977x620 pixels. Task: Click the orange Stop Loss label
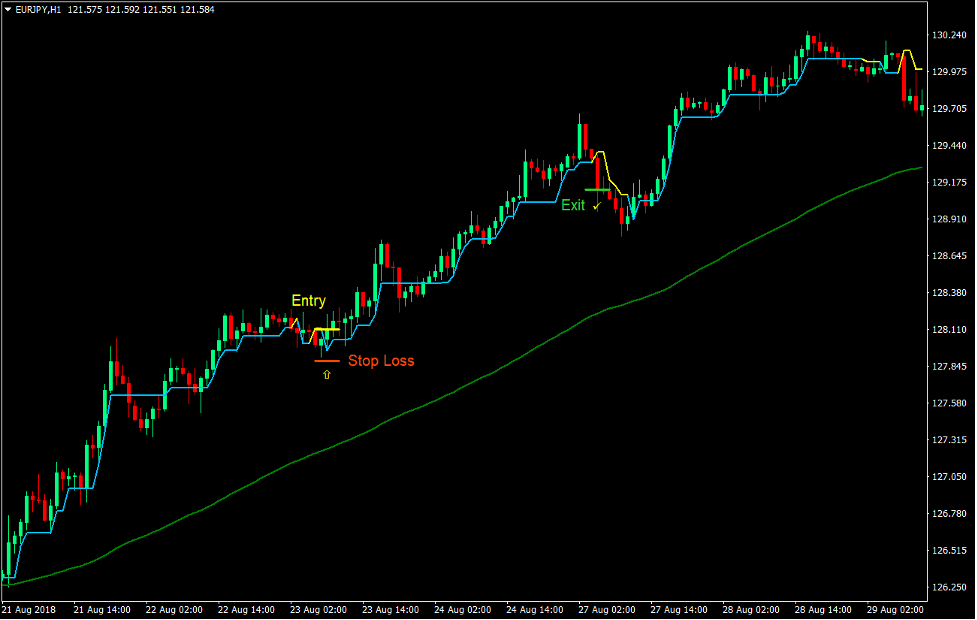click(x=383, y=360)
